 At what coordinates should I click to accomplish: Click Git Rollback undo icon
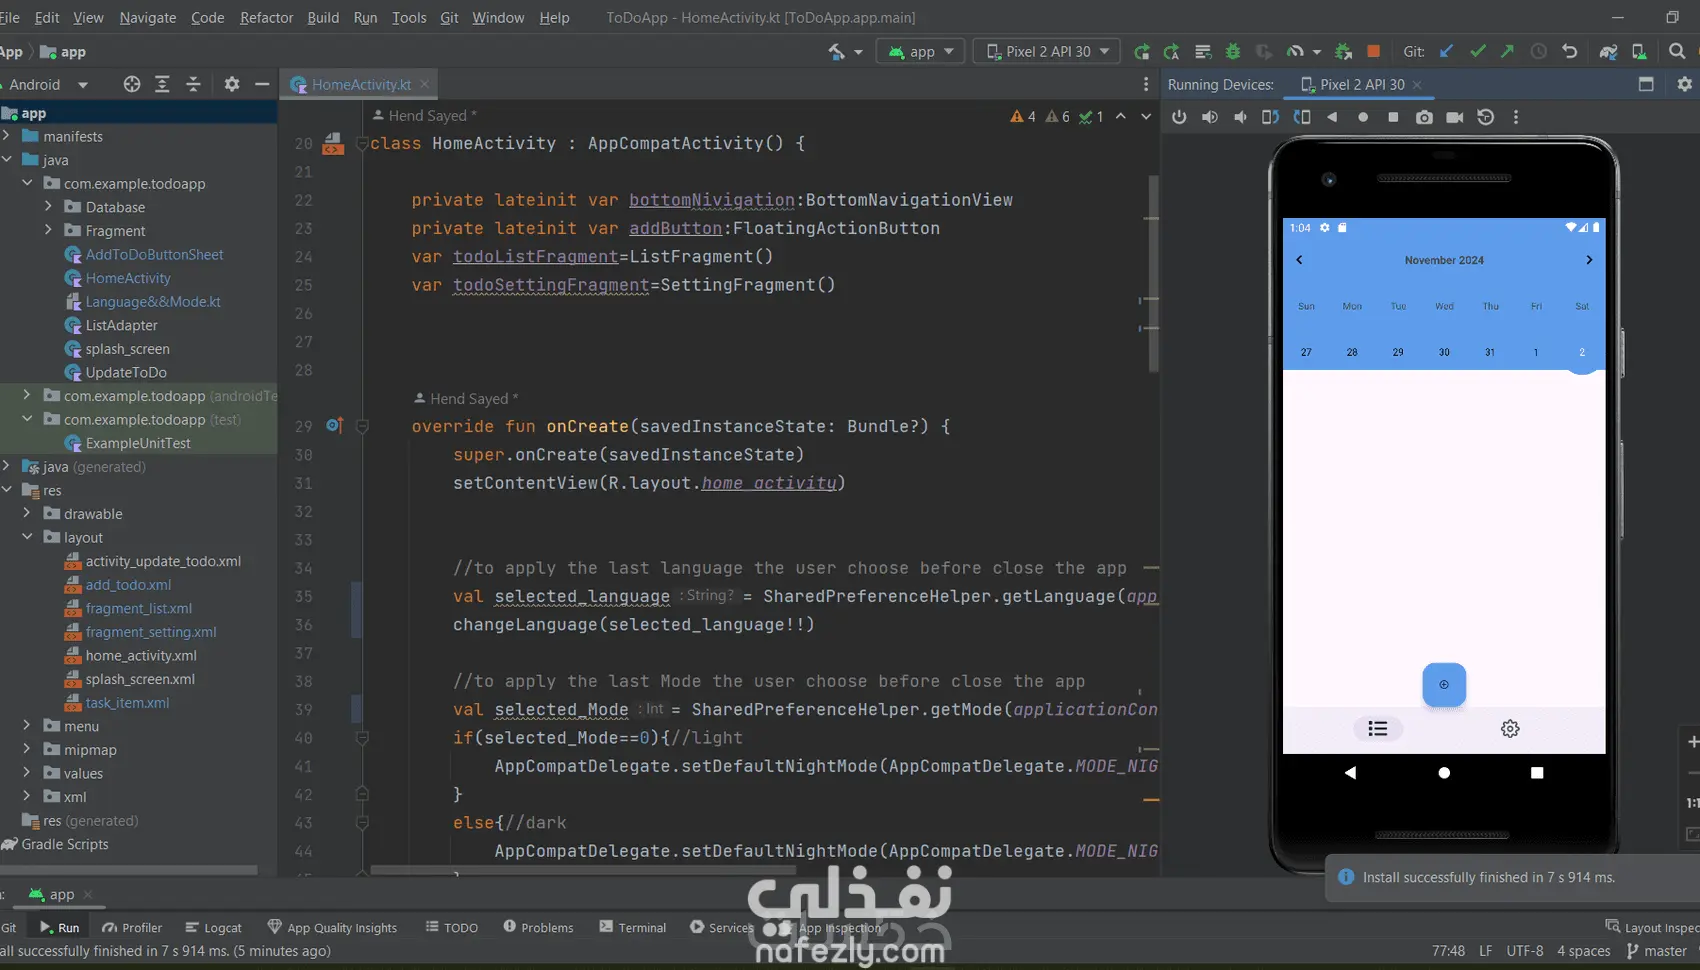point(1570,52)
